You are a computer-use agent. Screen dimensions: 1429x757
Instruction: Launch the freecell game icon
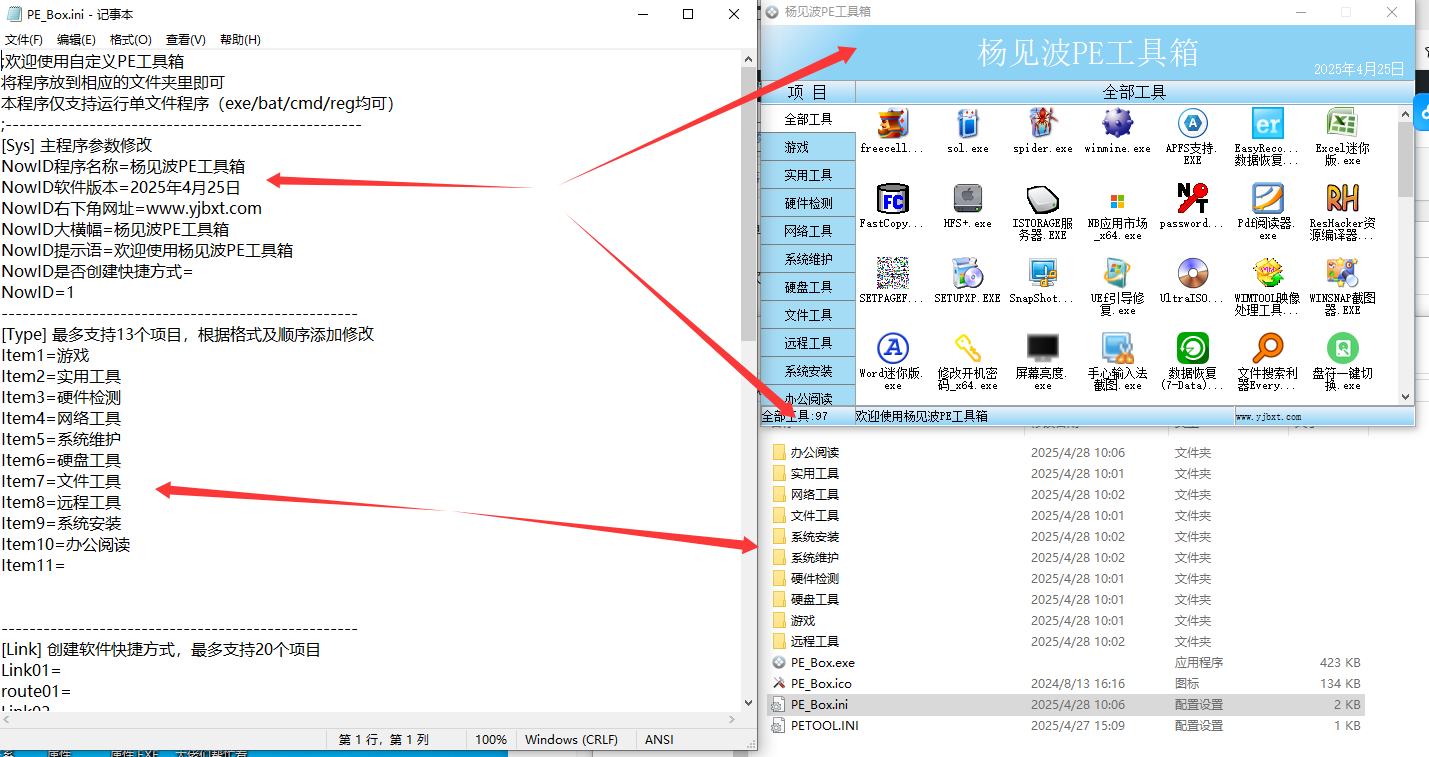tap(891, 125)
